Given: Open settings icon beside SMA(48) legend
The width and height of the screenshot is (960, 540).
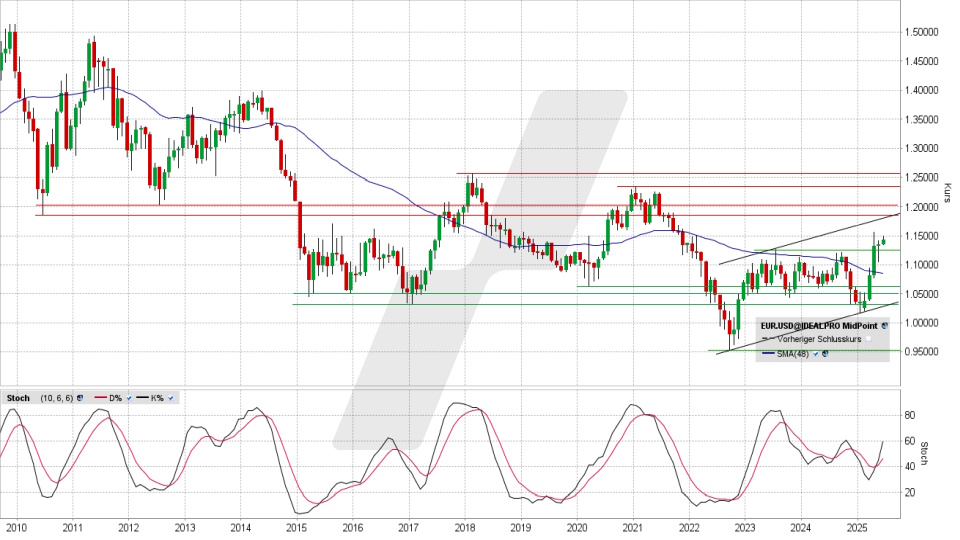Looking at the screenshot, I should [825, 354].
